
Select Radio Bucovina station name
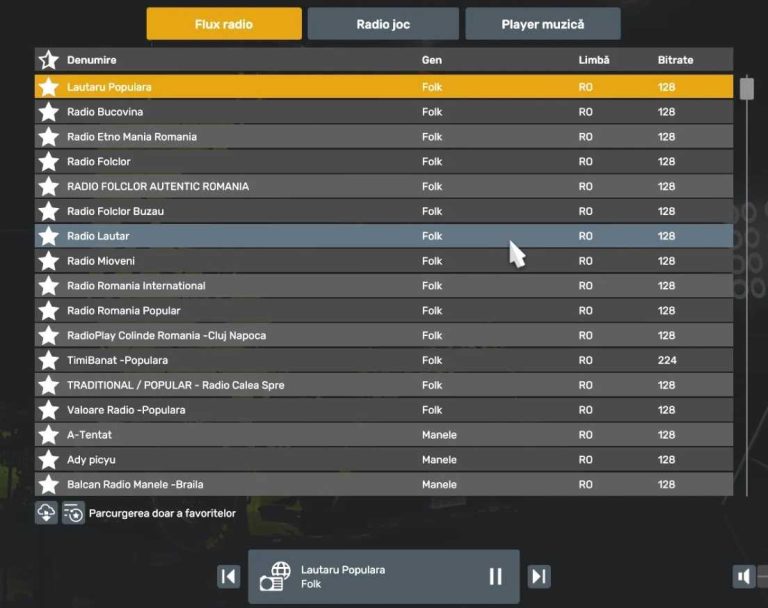[x=105, y=112]
